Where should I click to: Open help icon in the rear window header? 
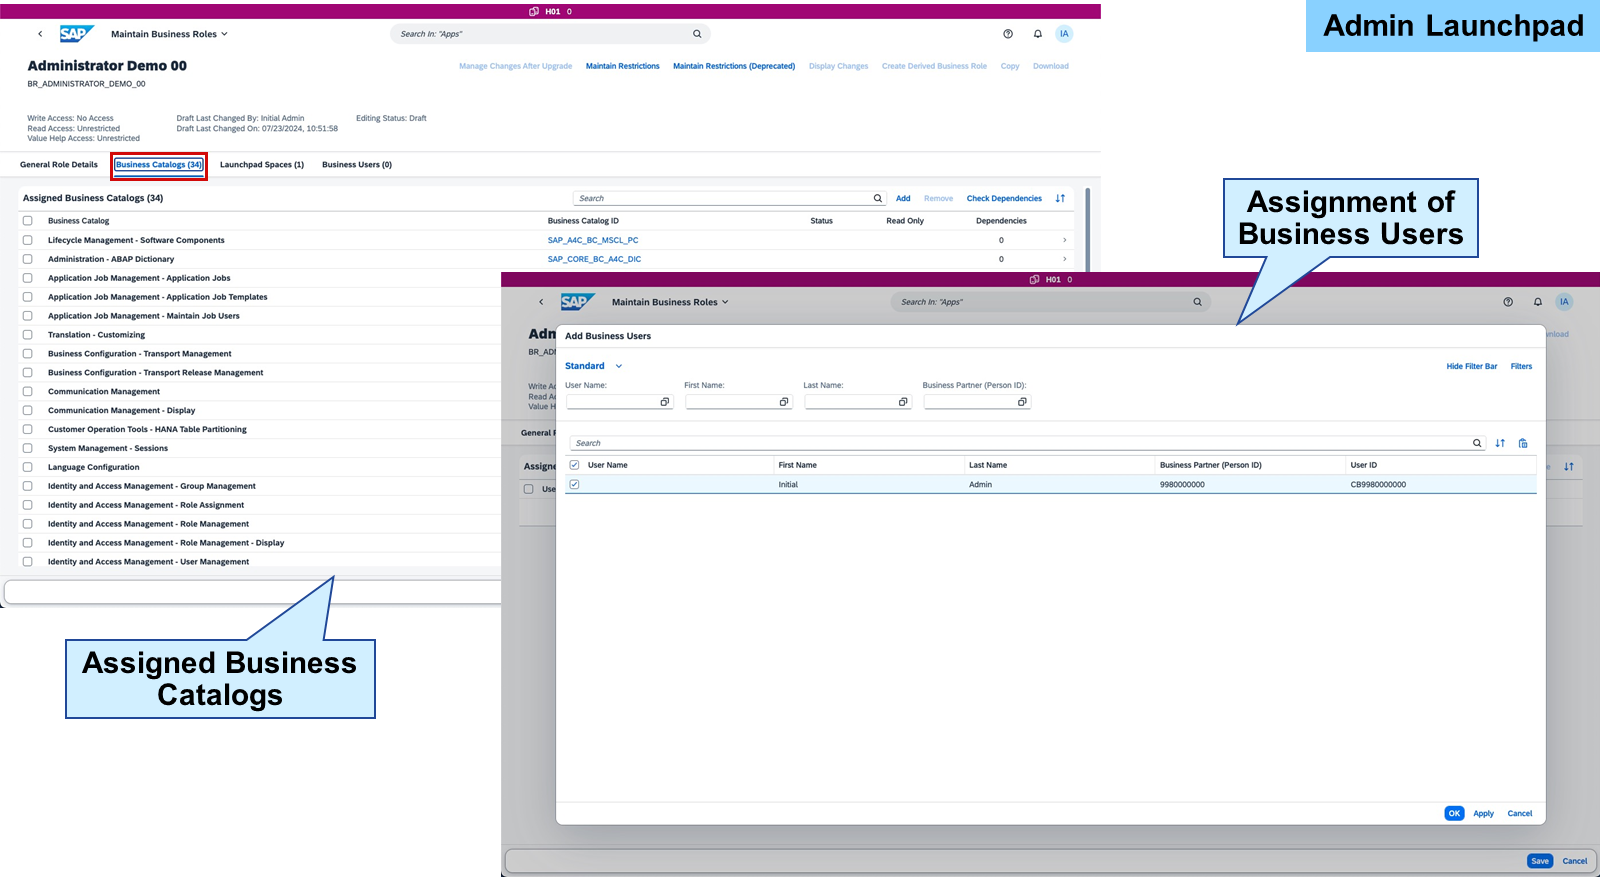pyautogui.click(x=1008, y=34)
